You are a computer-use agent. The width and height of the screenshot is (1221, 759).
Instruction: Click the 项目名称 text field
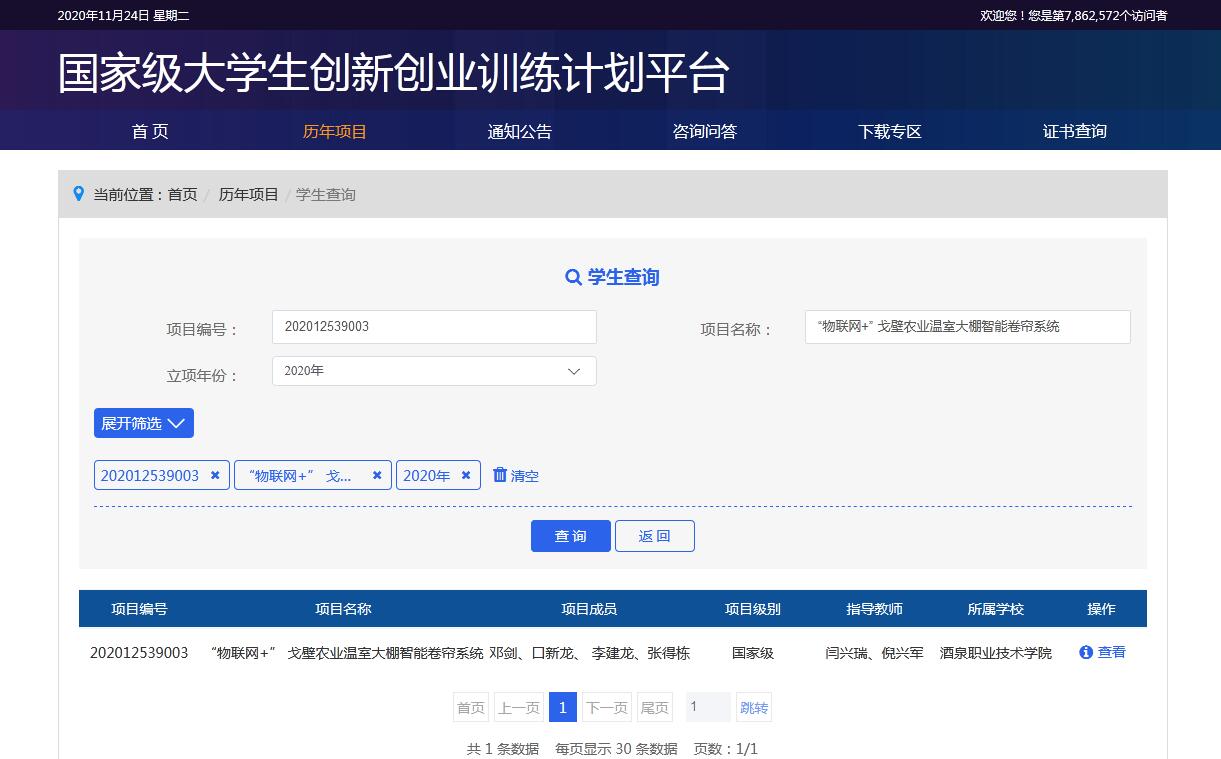tap(967, 327)
